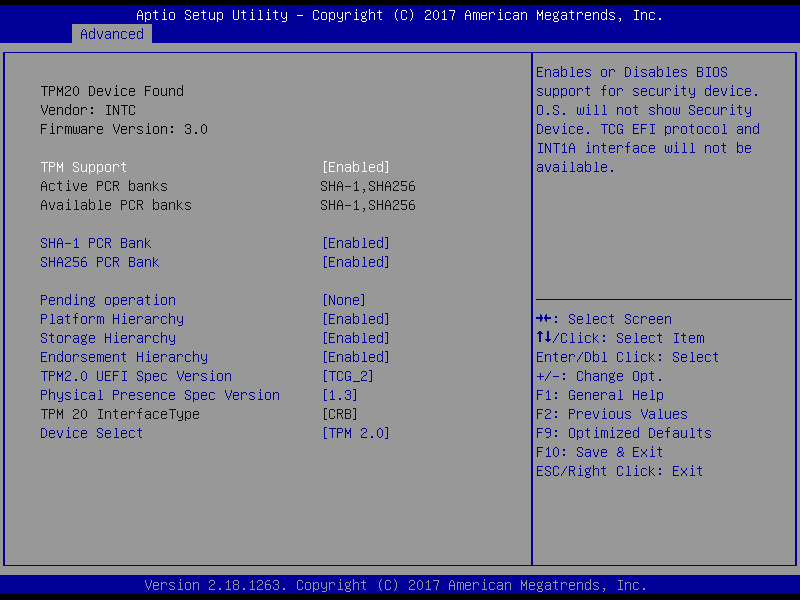Open the Device Select TPM 2.0 dropdown

355,433
